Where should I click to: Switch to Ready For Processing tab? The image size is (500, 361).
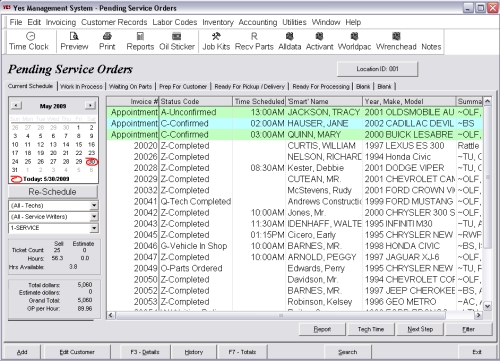point(321,87)
